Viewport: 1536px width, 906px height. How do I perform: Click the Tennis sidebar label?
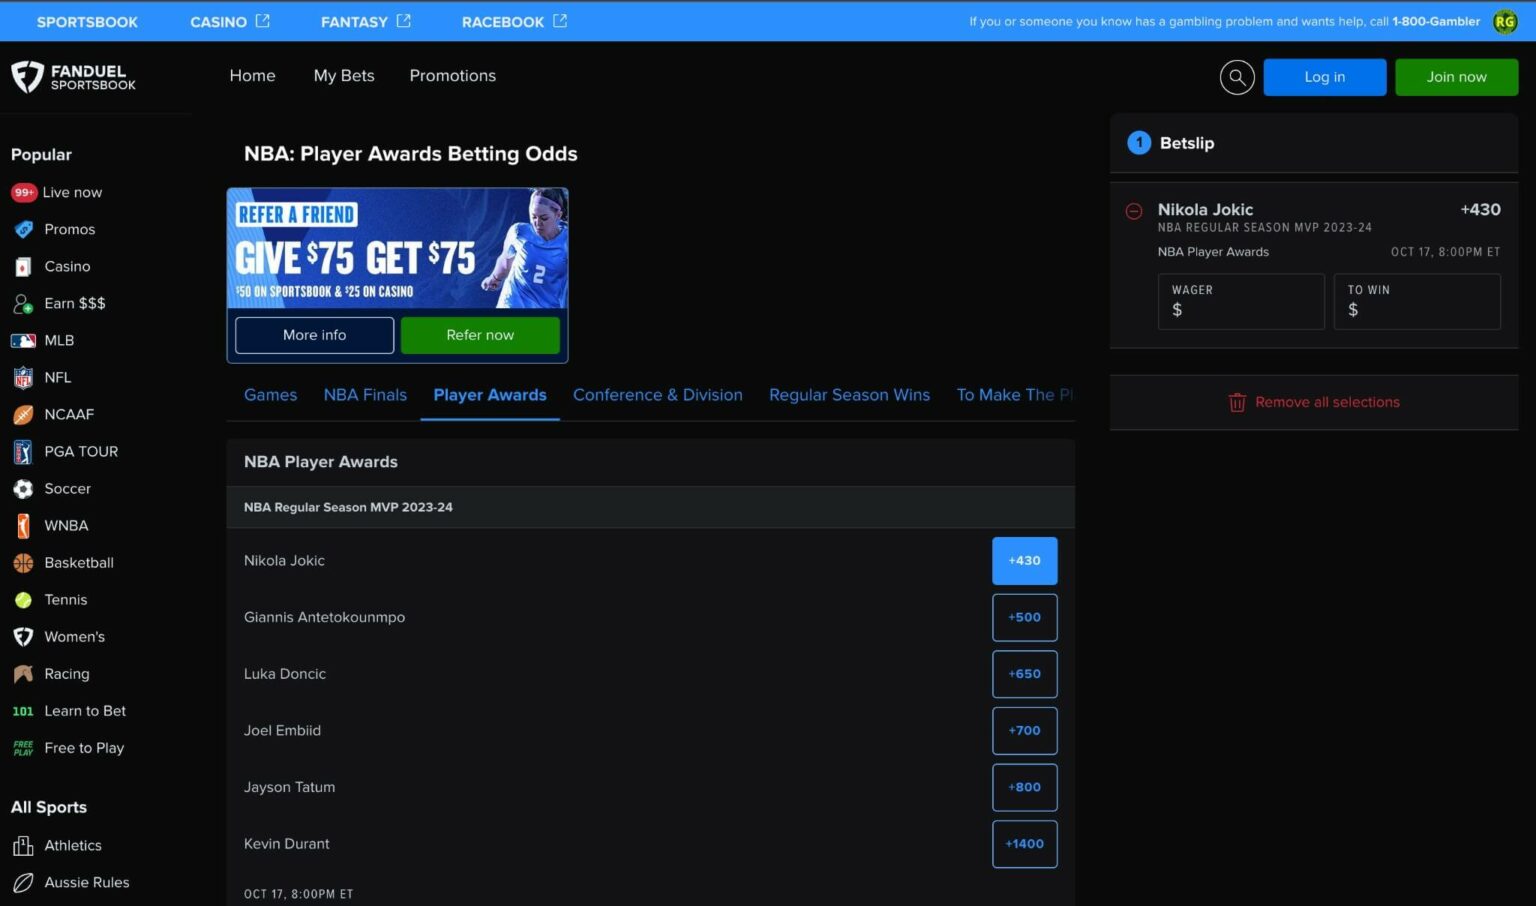coord(65,599)
